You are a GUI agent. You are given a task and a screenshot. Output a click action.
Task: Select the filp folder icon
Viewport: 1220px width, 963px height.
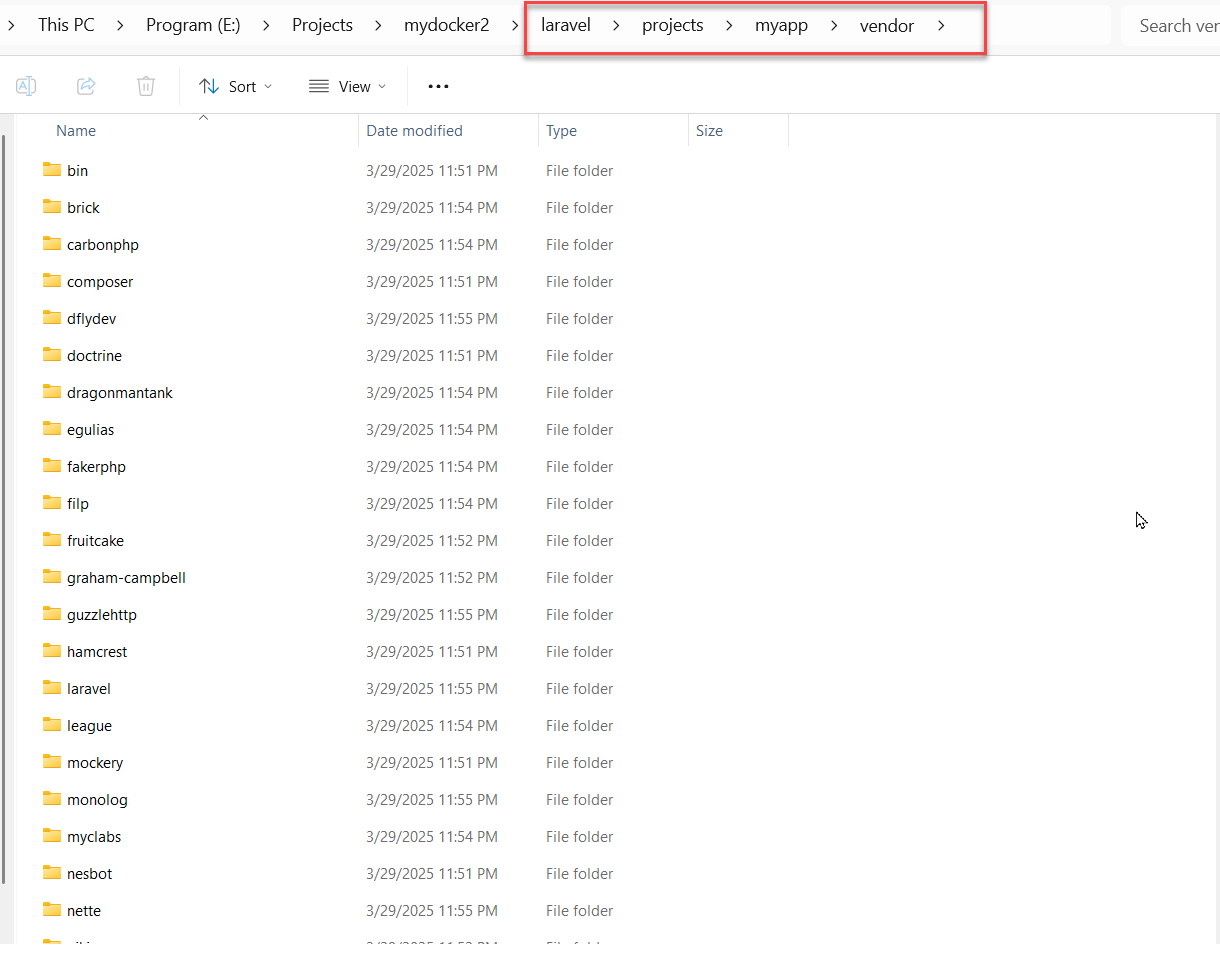click(x=52, y=503)
